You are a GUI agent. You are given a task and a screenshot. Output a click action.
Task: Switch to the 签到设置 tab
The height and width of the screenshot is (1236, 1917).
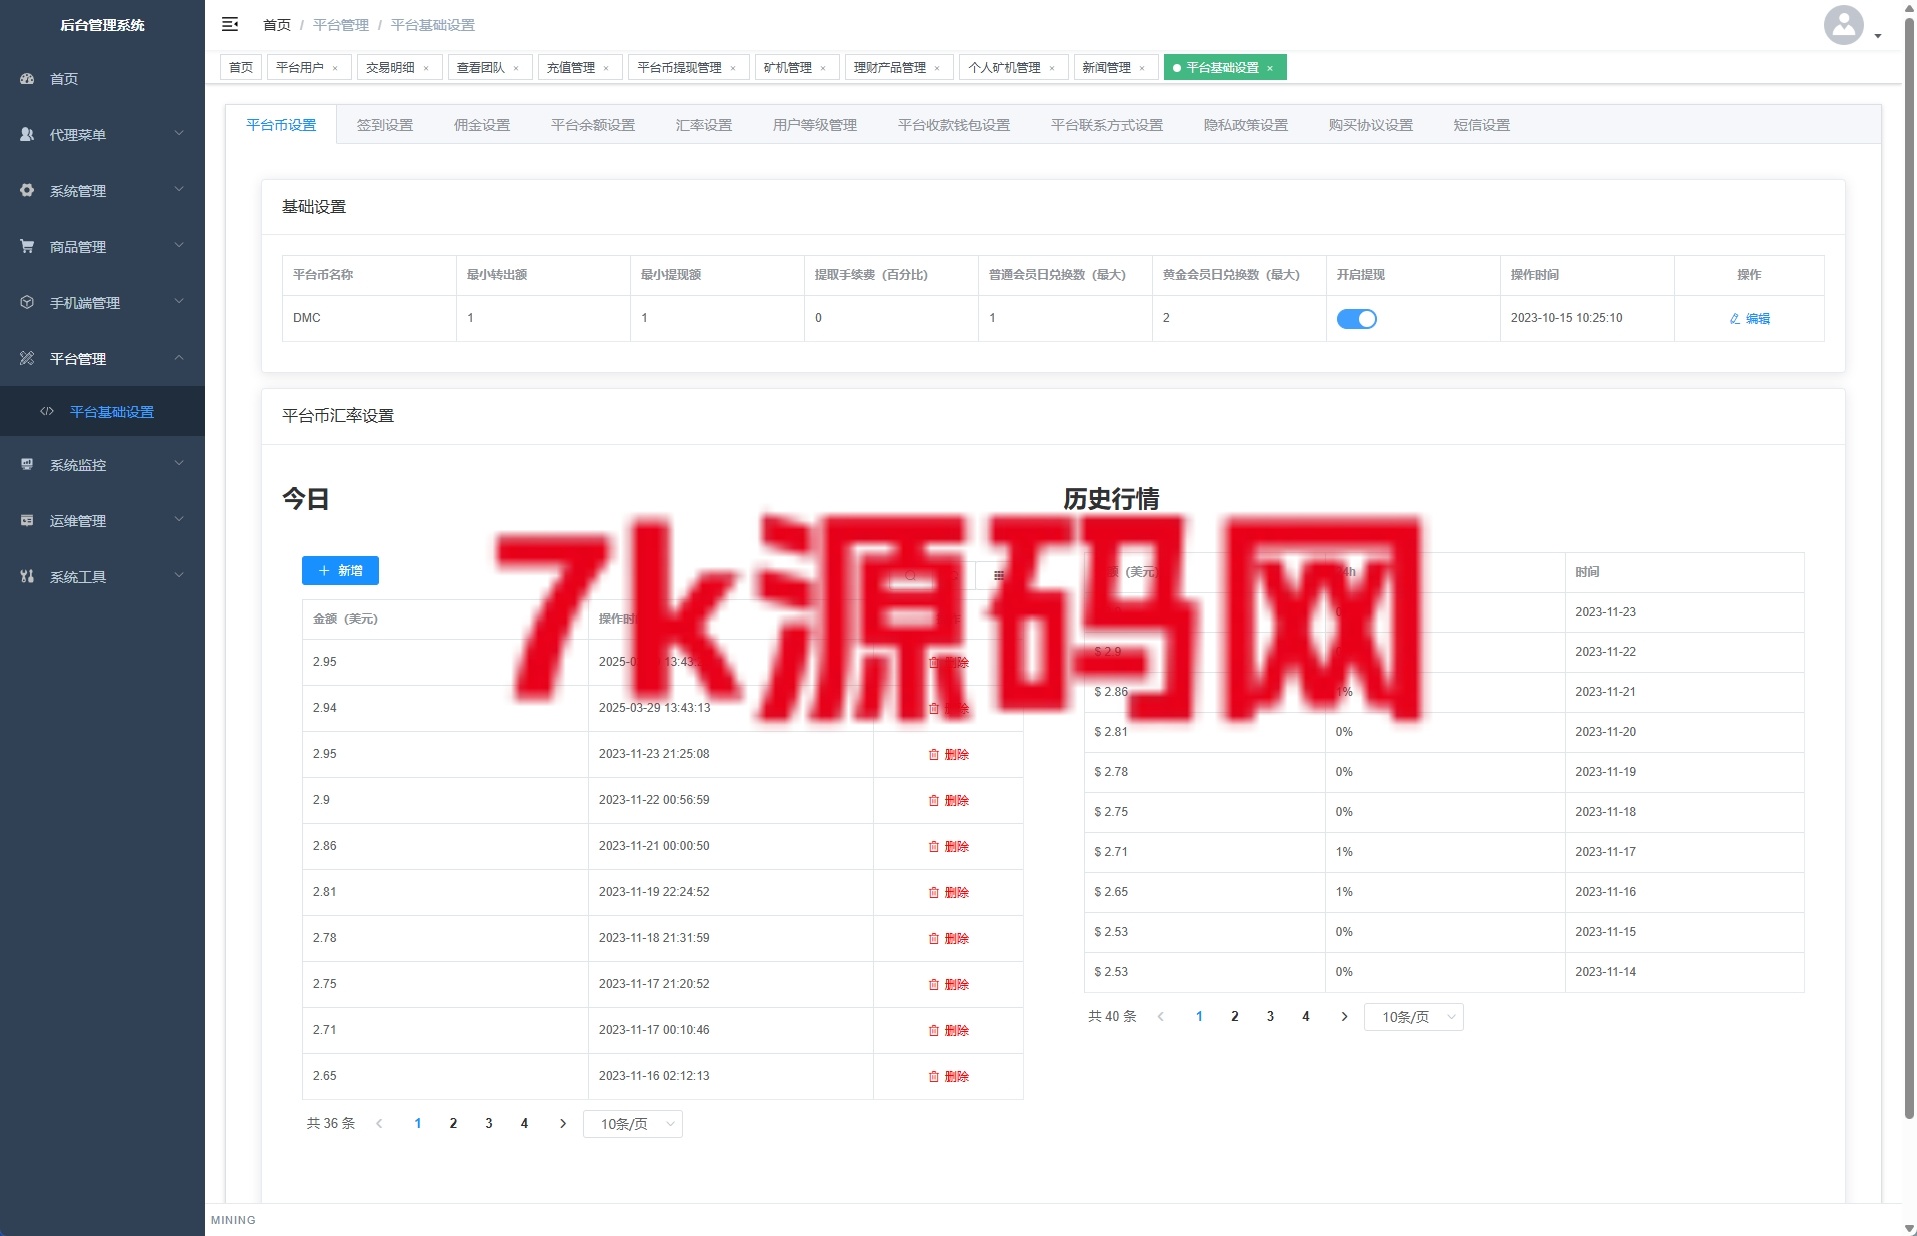click(385, 125)
